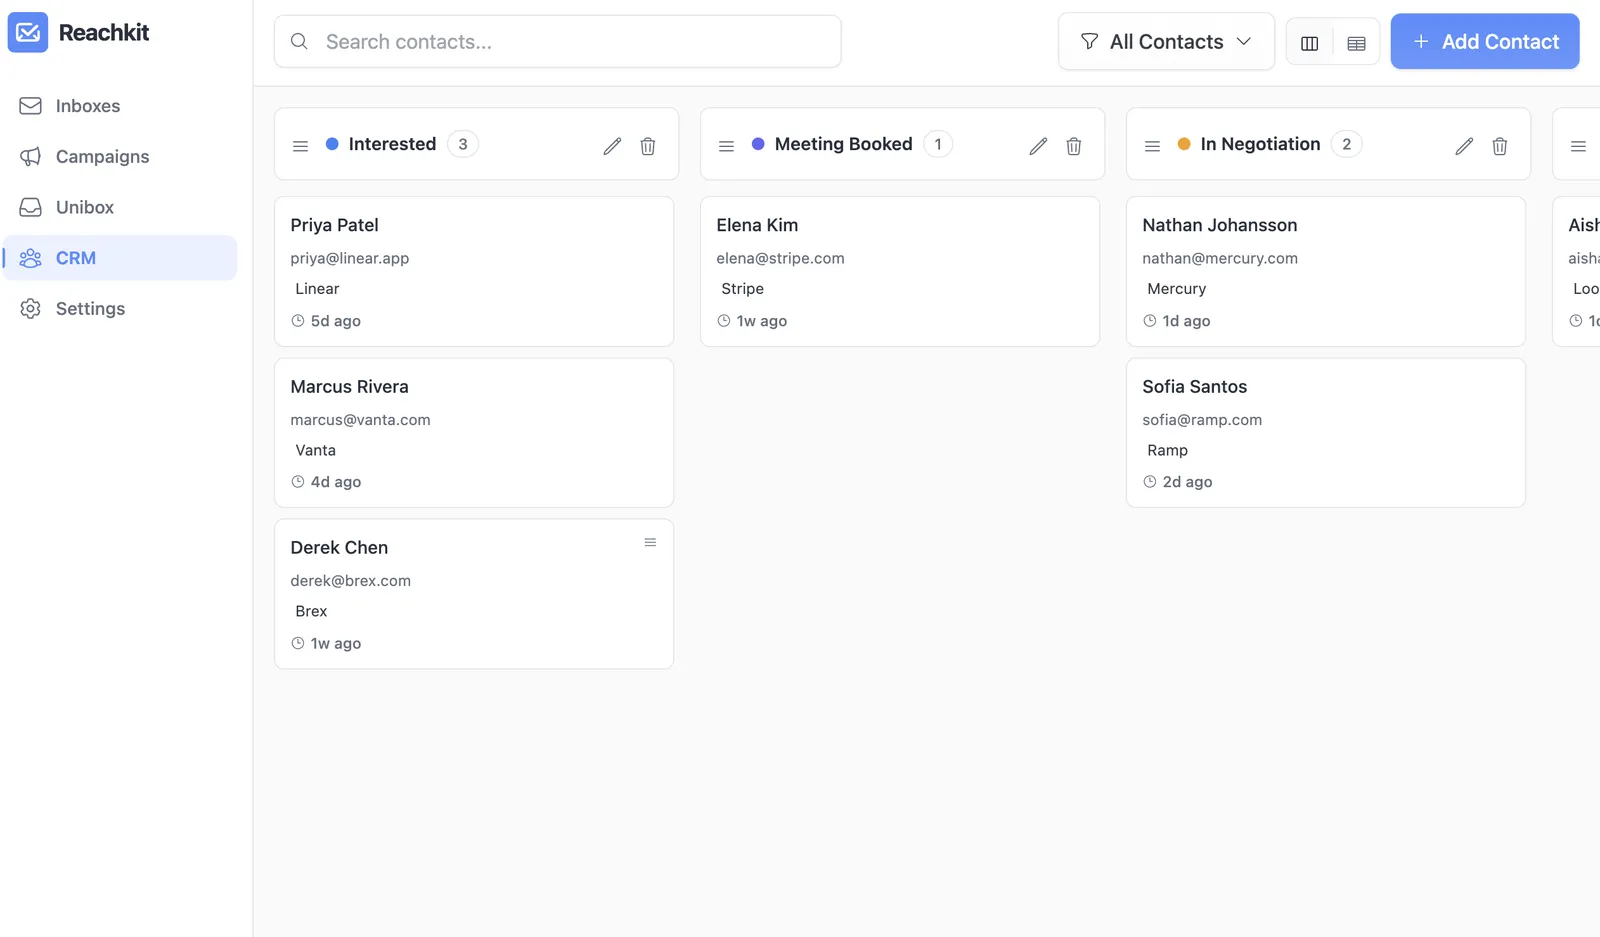The image size is (1600, 937).
Task: Click email elena@stripe.com
Action: click(x=780, y=258)
